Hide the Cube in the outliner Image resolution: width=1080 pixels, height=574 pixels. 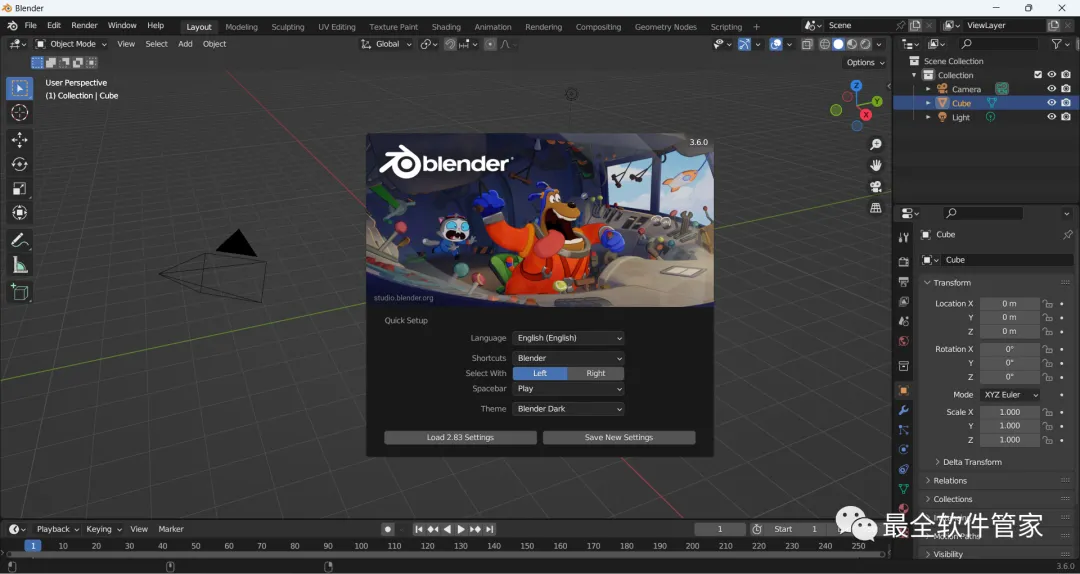click(x=1051, y=103)
